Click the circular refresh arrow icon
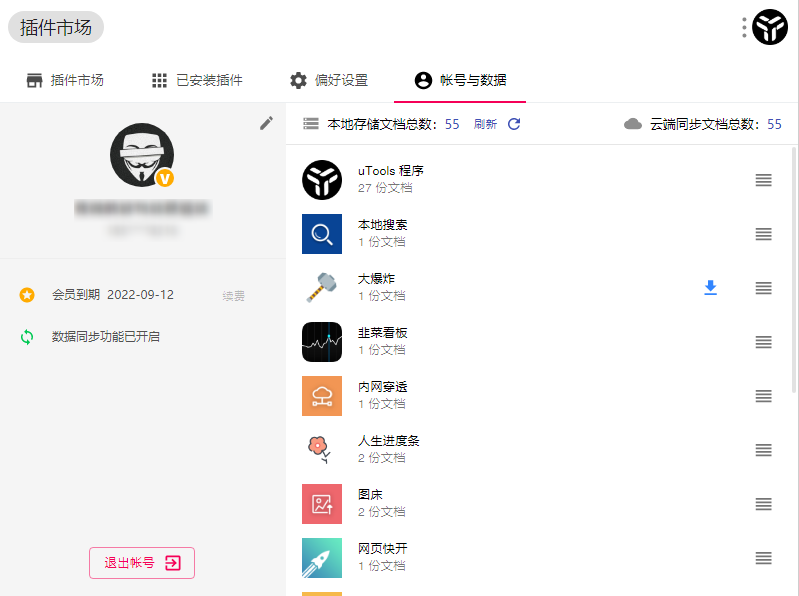Image resolution: width=799 pixels, height=596 pixels. [x=514, y=124]
